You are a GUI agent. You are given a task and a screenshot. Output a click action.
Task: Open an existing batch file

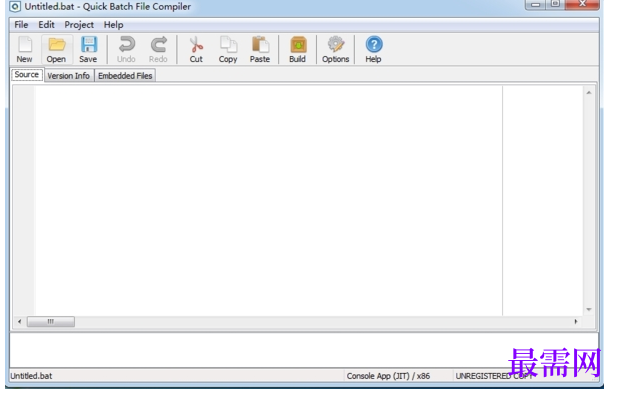(56, 49)
